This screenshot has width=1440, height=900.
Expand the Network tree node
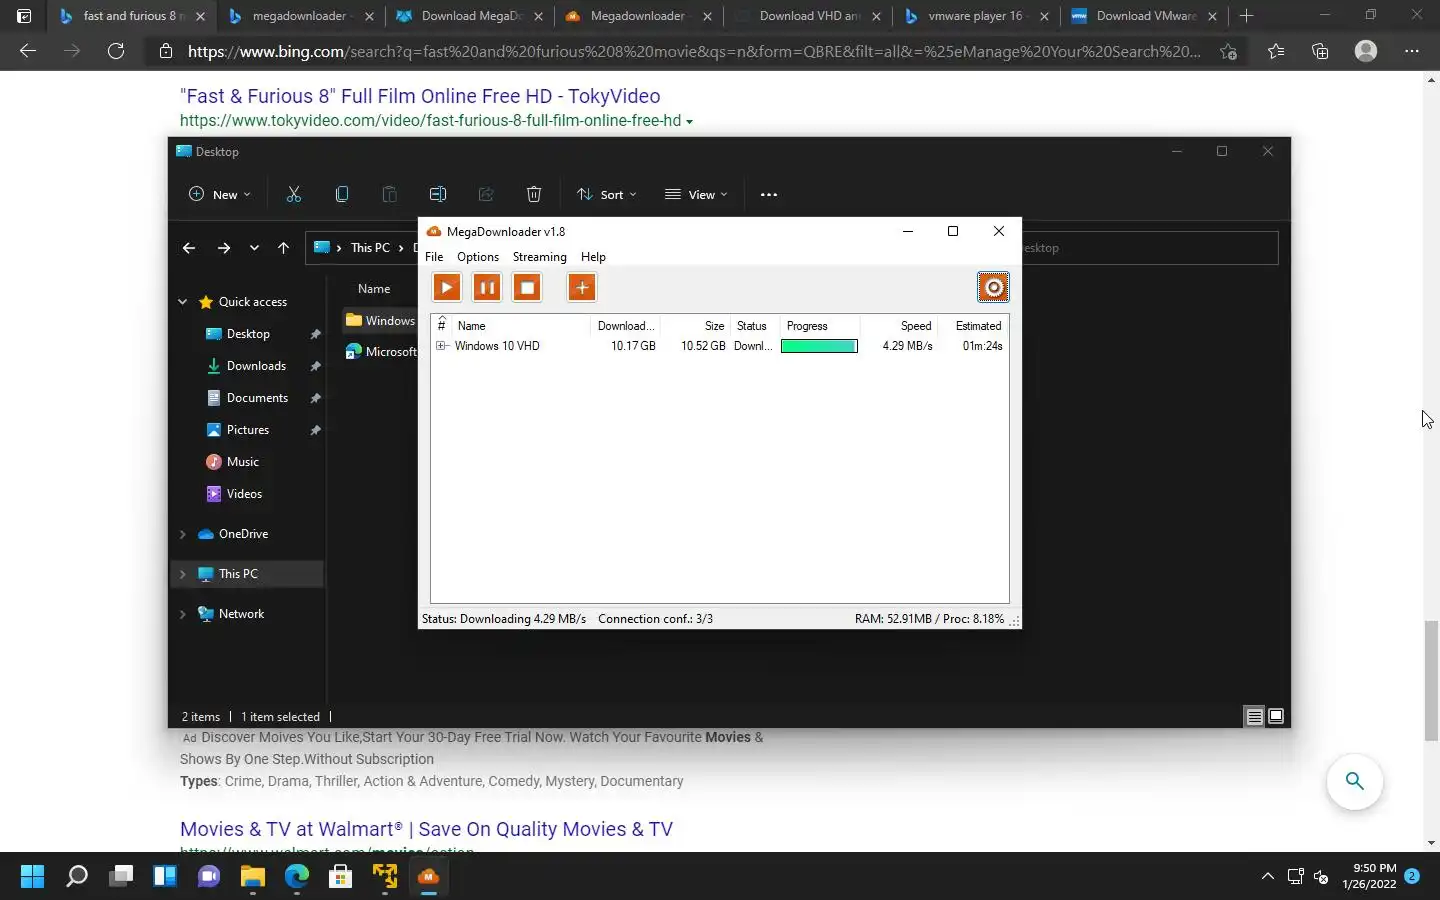point(183,614)
